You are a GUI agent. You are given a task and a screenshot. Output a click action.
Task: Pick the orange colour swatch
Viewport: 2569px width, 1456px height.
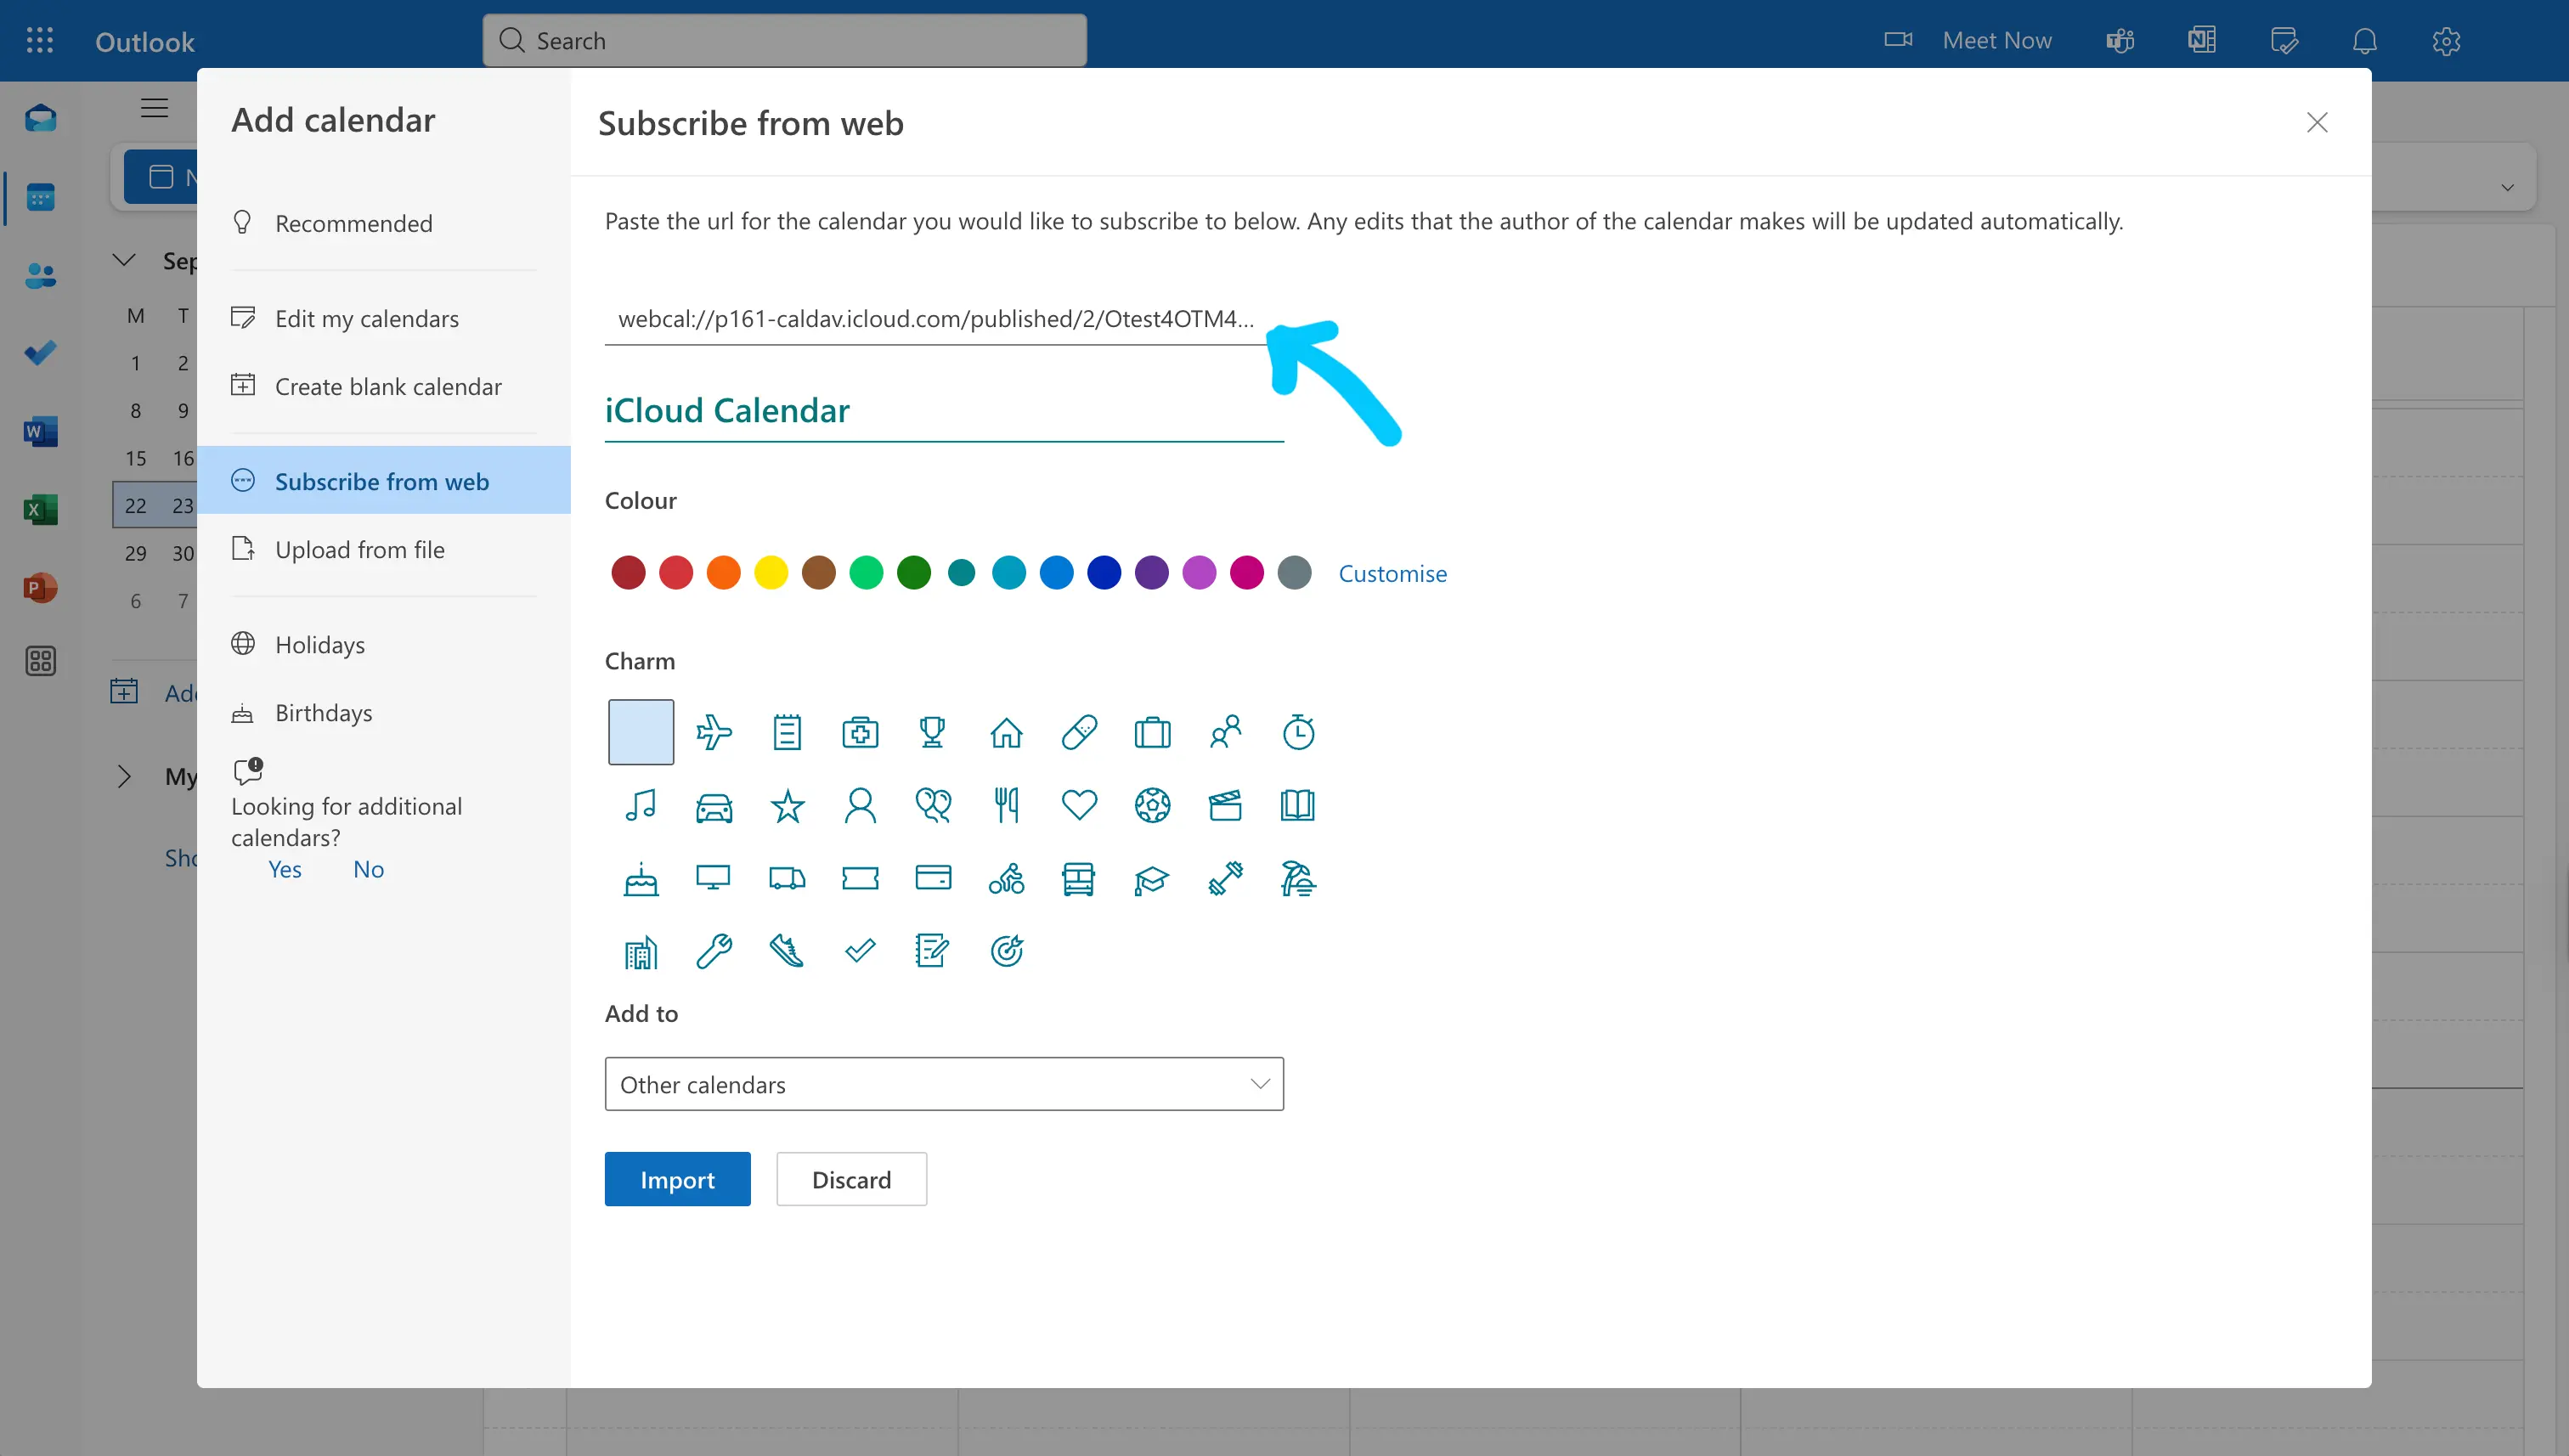(723, 573)
